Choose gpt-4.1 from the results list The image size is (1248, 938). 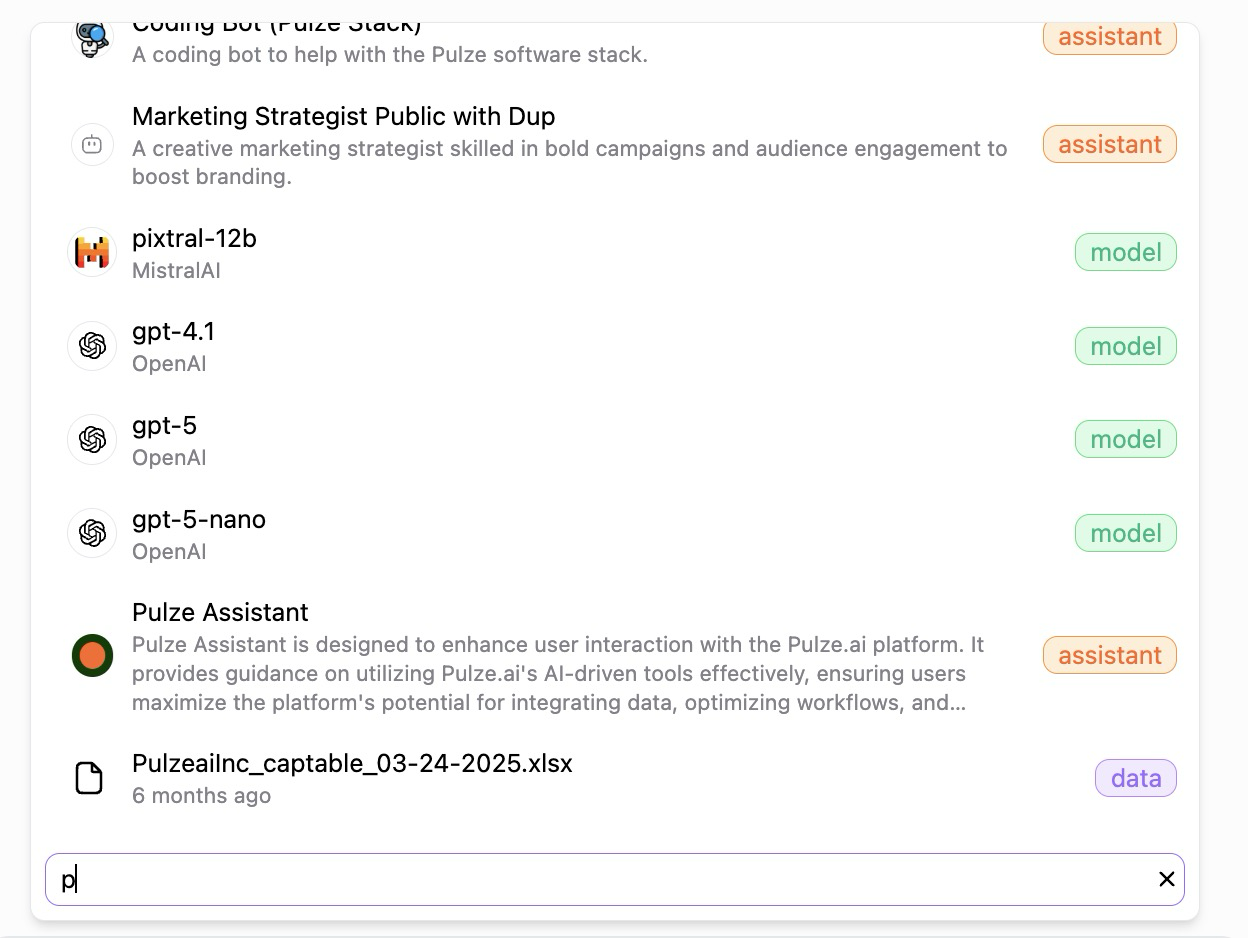(173, 332)
